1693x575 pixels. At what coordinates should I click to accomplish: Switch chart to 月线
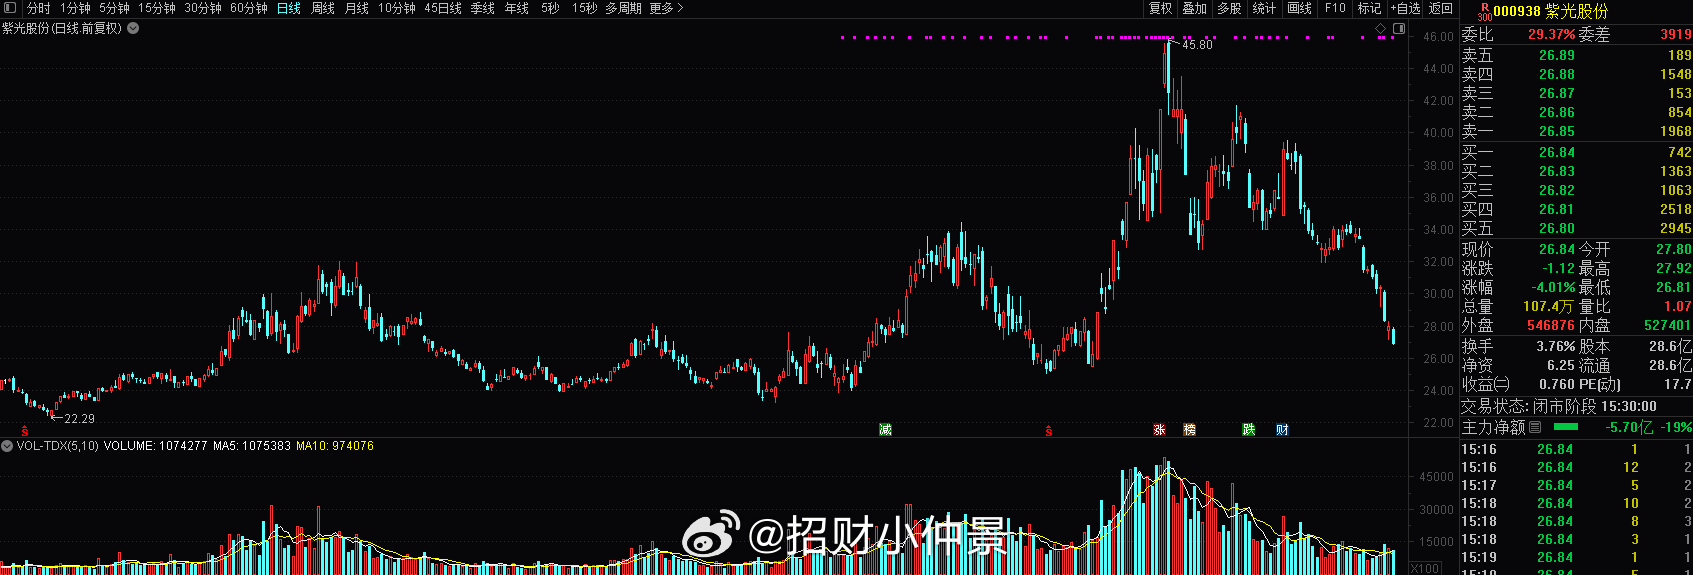pyautogui.click(x=357, y=8)
